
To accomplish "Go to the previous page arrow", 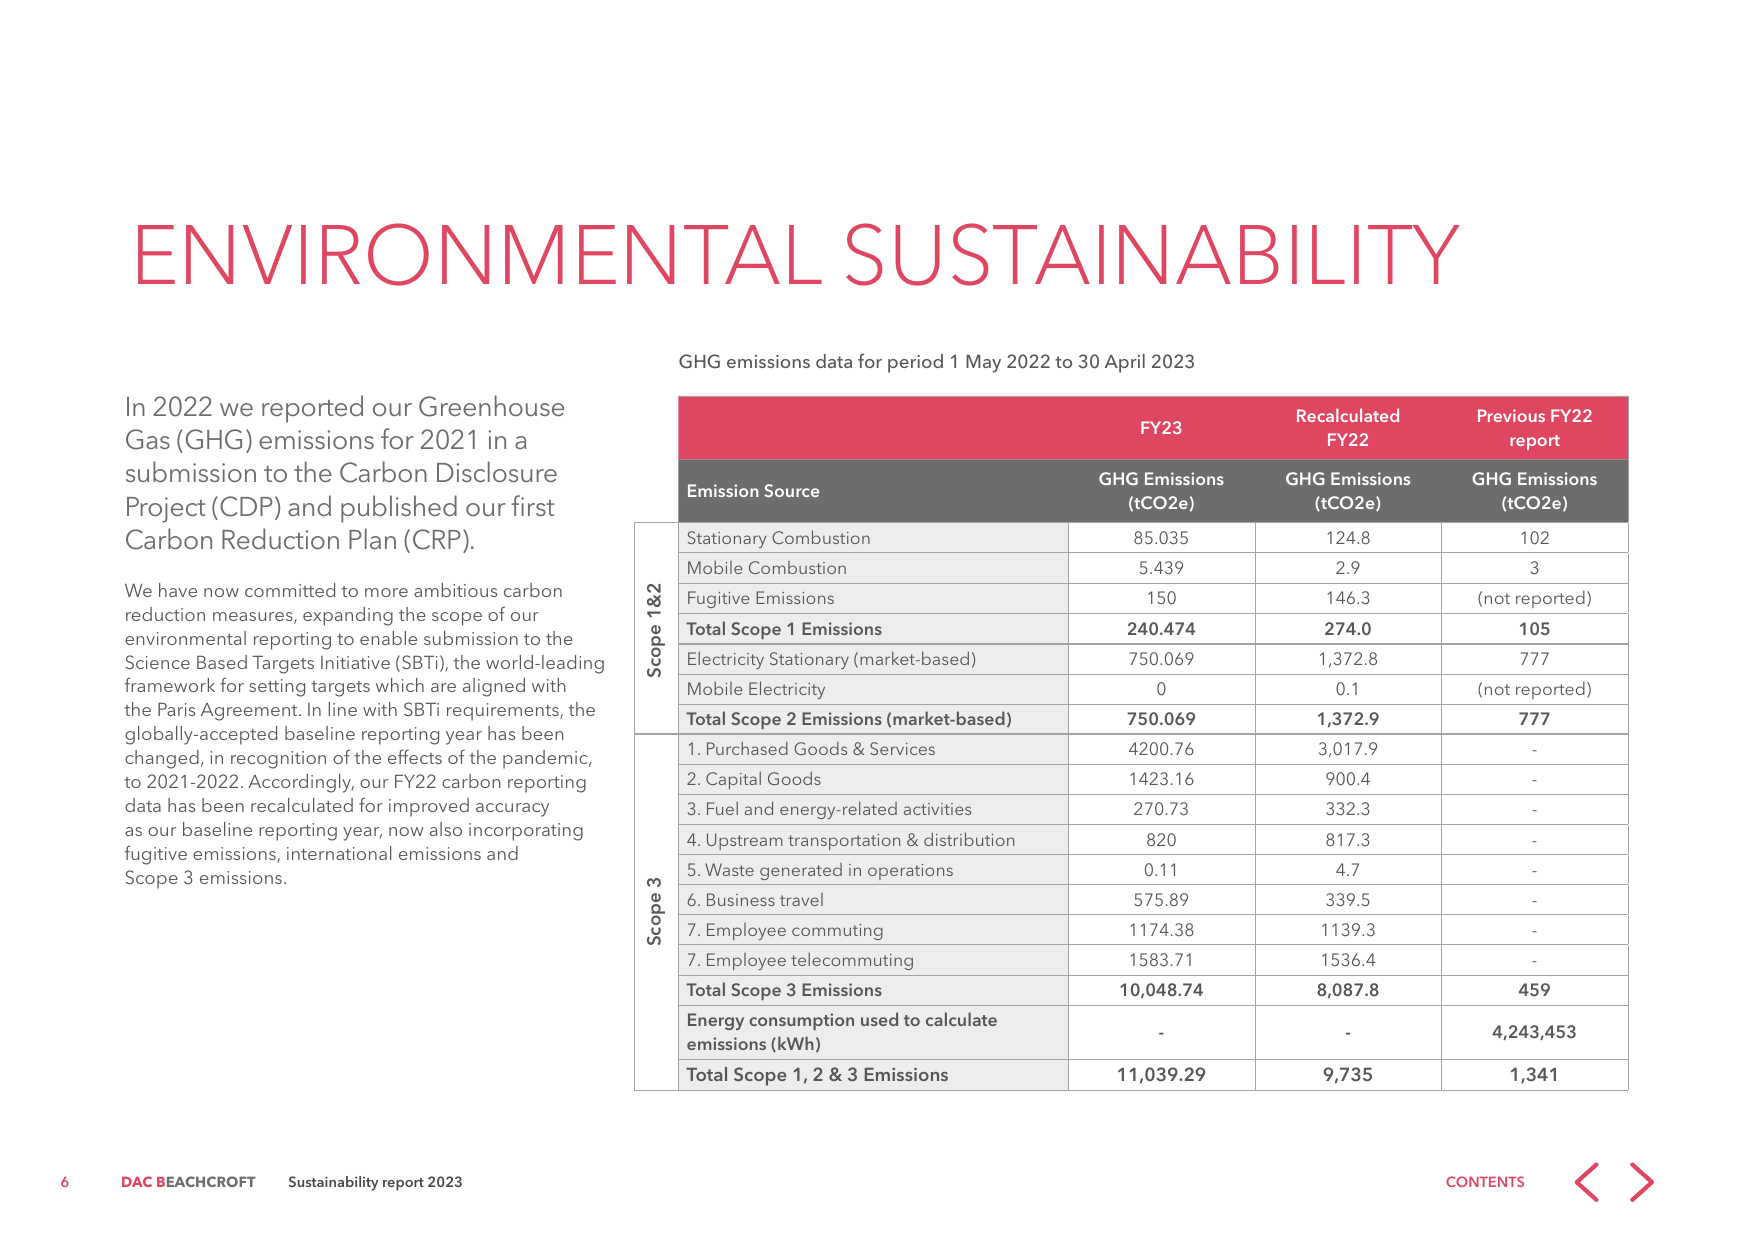I will point(1587,1182).
